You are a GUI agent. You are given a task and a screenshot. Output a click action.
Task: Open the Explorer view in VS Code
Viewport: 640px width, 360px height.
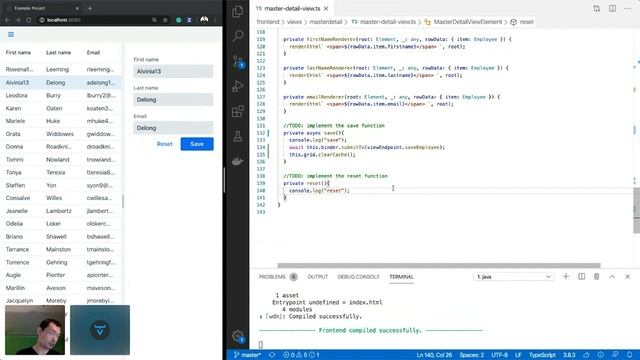point(238,11)
